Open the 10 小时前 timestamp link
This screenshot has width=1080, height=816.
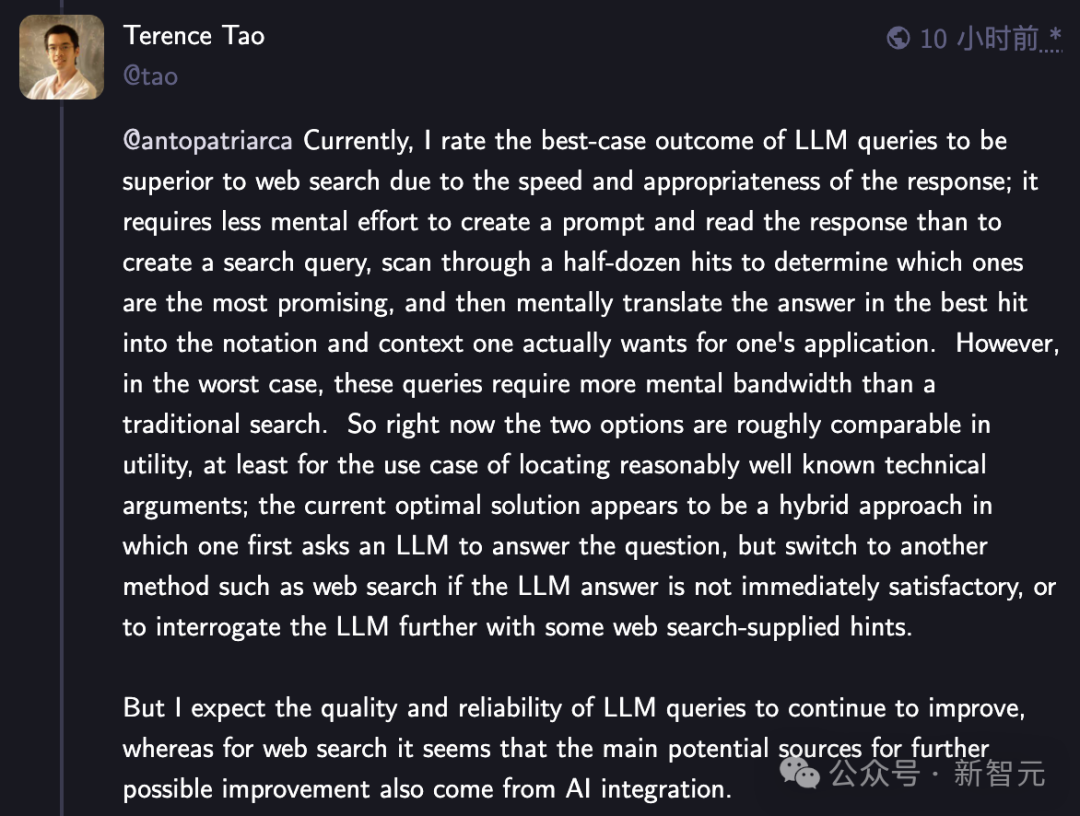point(979,39)
